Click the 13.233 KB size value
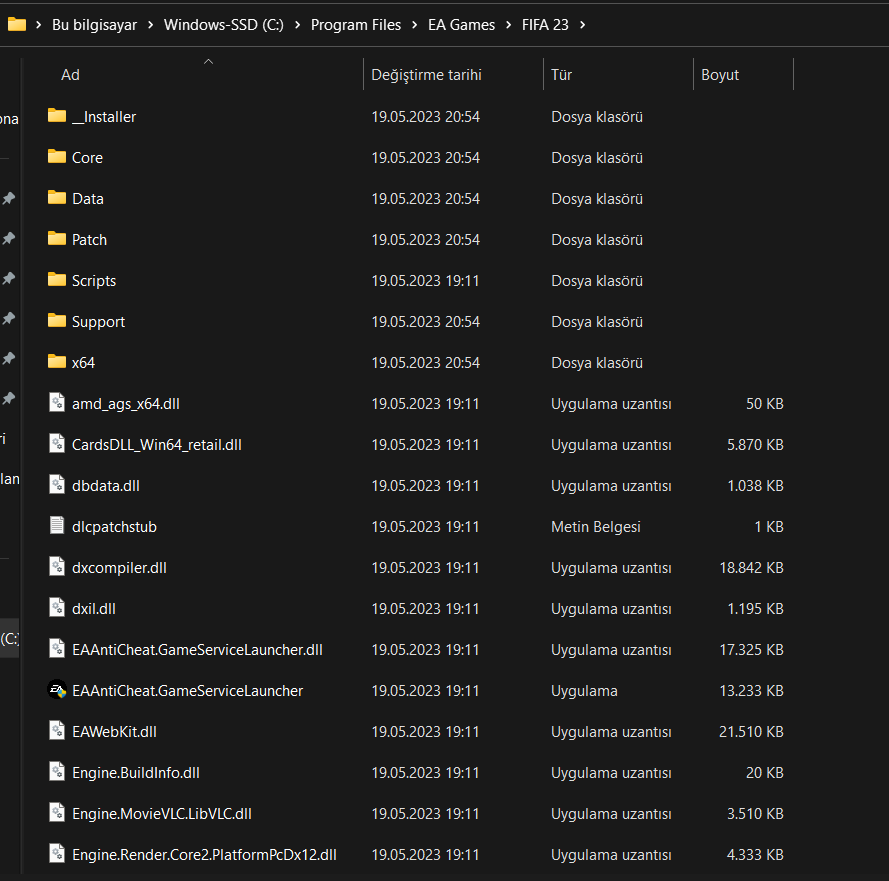Image resolution: width=889 pixels, height=881 pixels. click(751, 691)
